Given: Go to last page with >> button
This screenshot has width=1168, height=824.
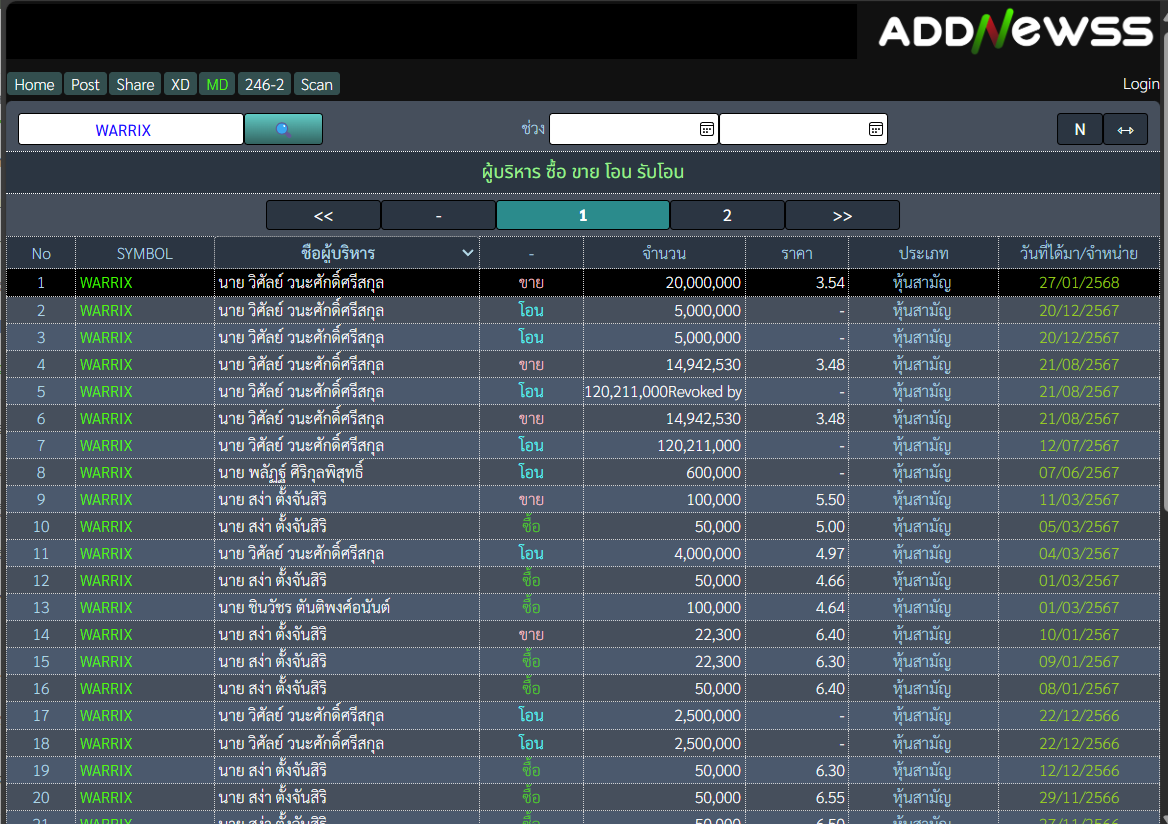Looking at the screenshot, I should 842,215.
